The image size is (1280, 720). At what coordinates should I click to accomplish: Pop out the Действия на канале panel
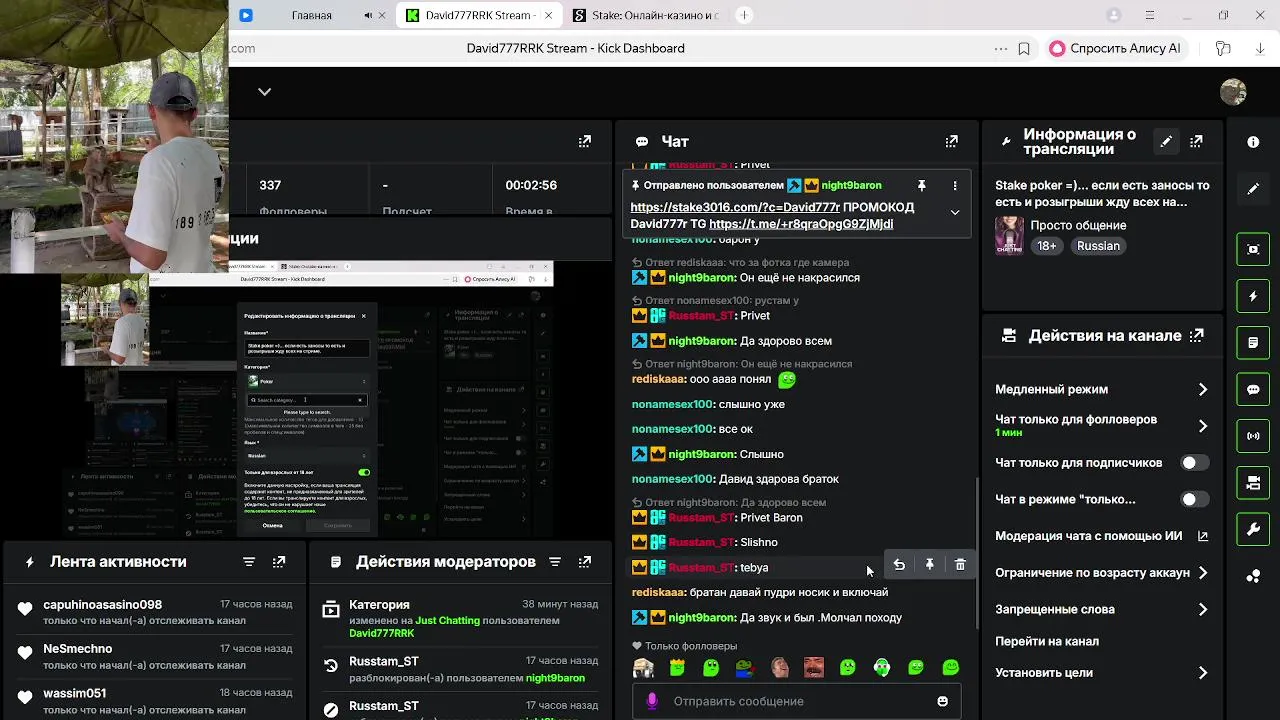click(x=1196, y=336)
